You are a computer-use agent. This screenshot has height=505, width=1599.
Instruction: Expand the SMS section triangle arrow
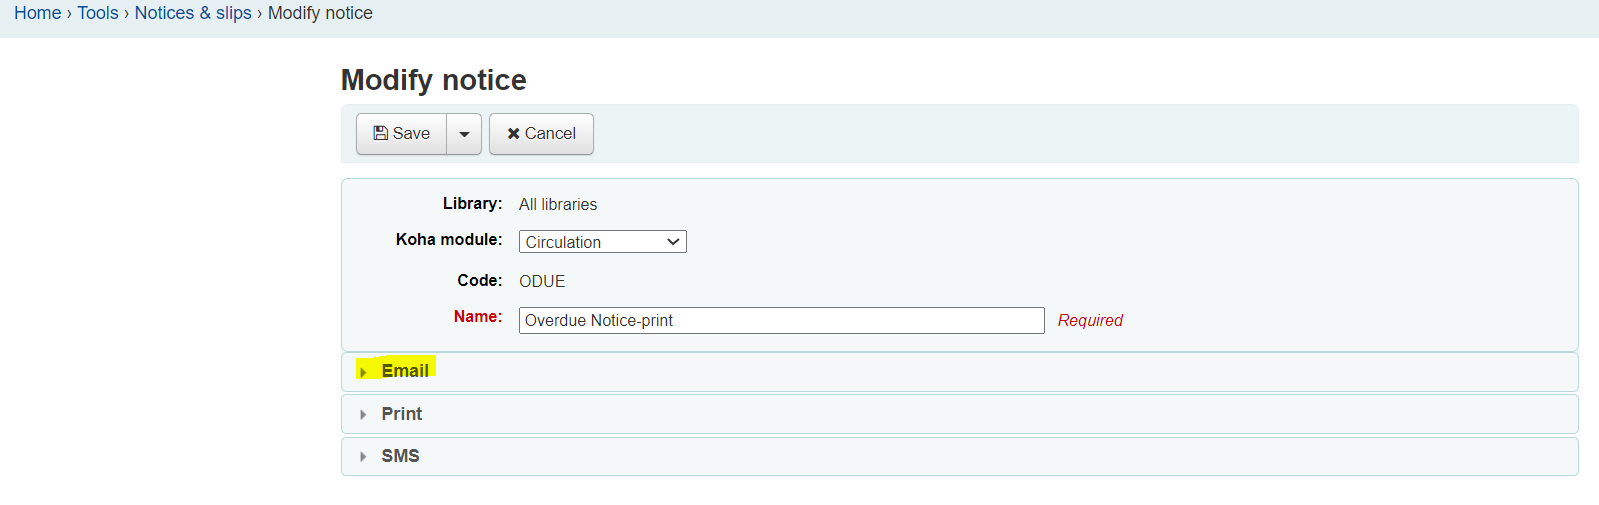click(x=363, y=456)
